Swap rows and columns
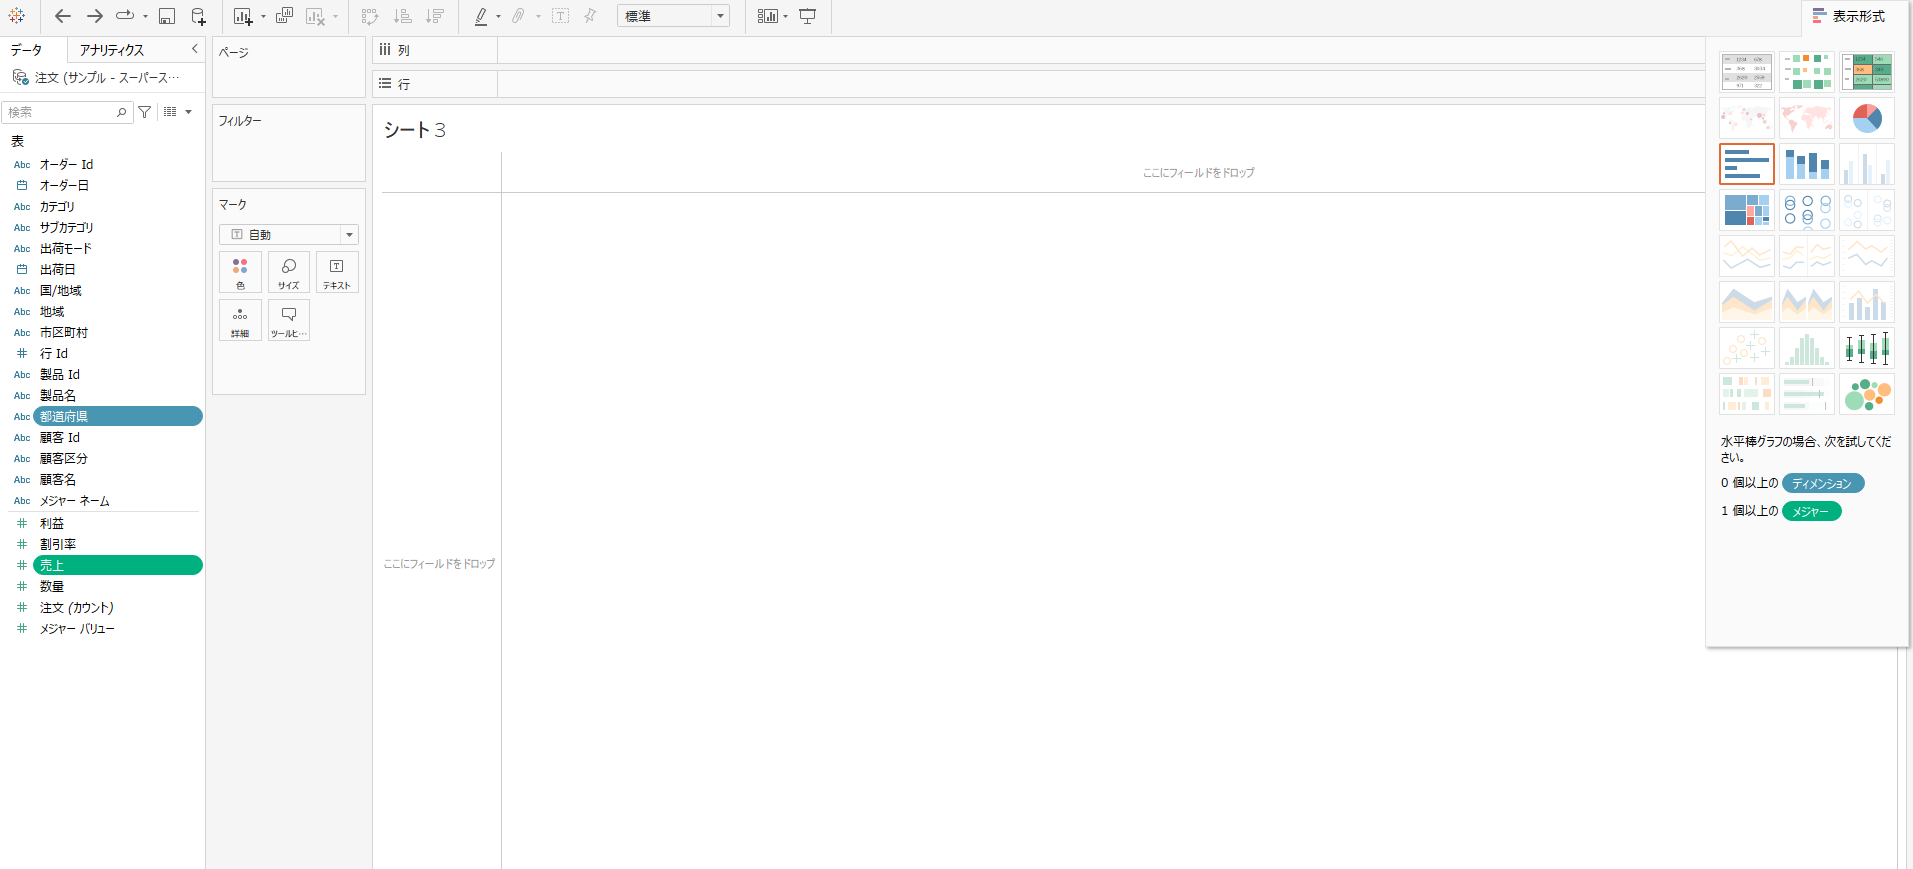This screenshot has width=1913, height=869. 370,16
